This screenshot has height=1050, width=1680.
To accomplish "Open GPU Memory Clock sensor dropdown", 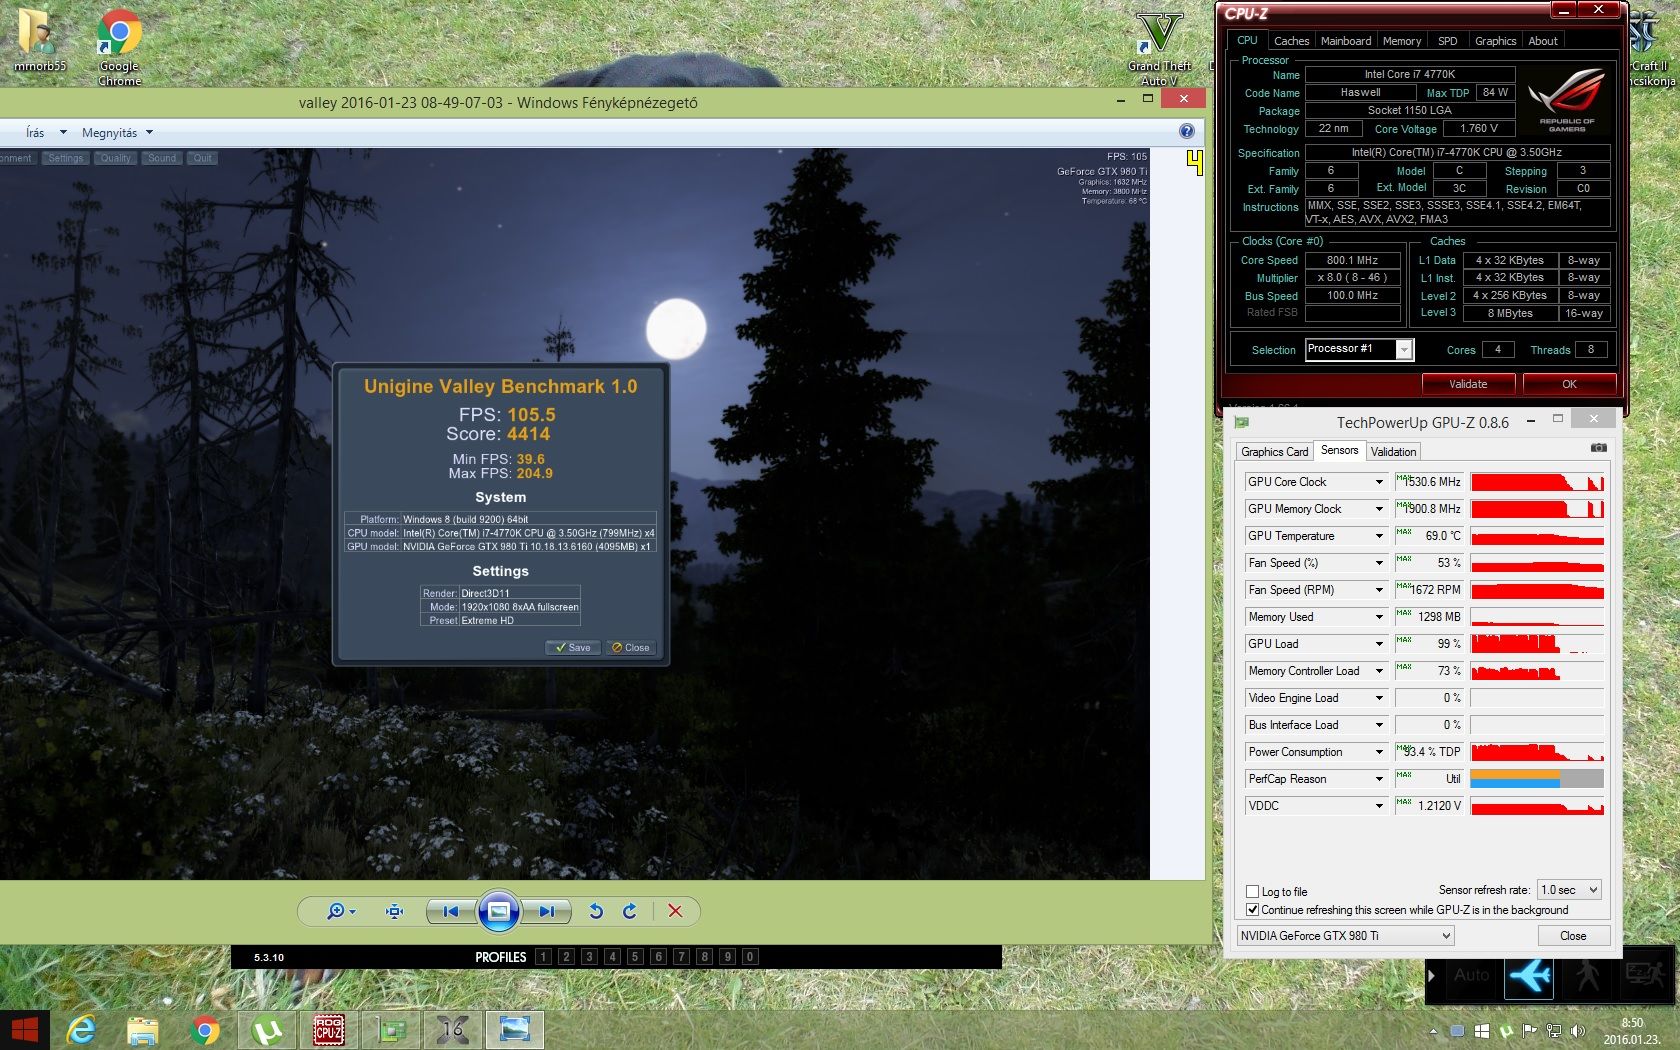I will [x=1379, y=509].
